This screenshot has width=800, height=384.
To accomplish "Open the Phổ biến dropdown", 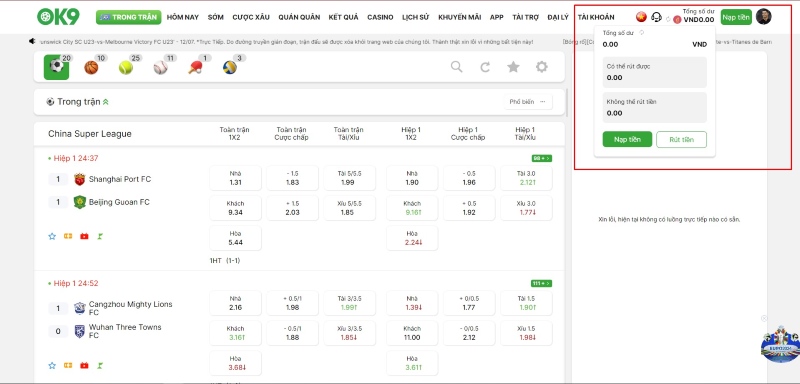I will coord(528,102).
